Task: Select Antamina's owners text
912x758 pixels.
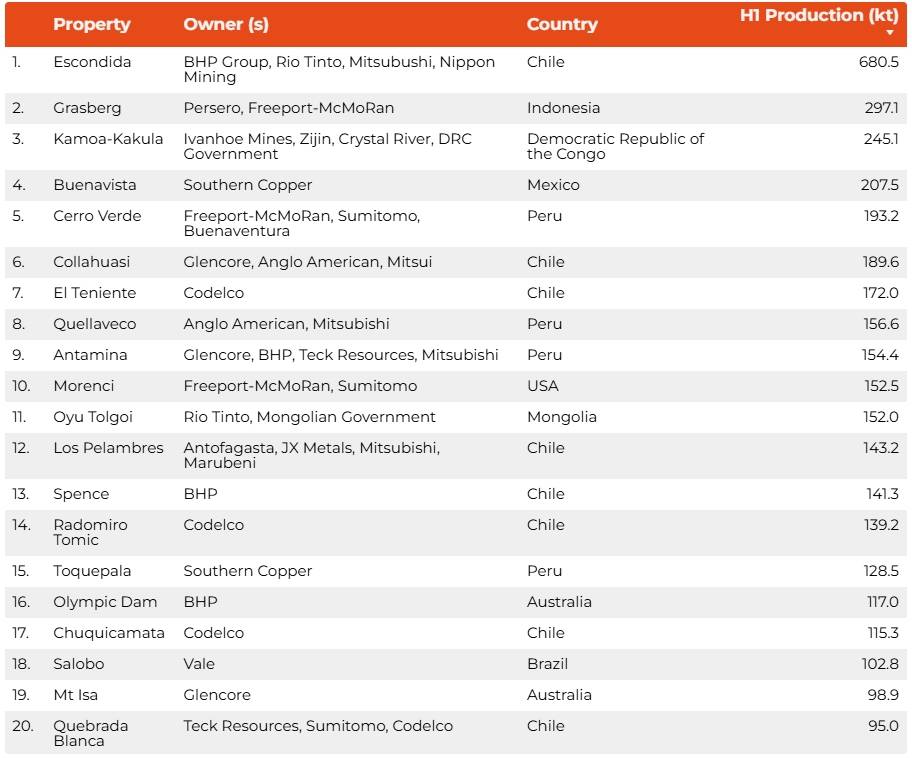Action: point(340,355)
